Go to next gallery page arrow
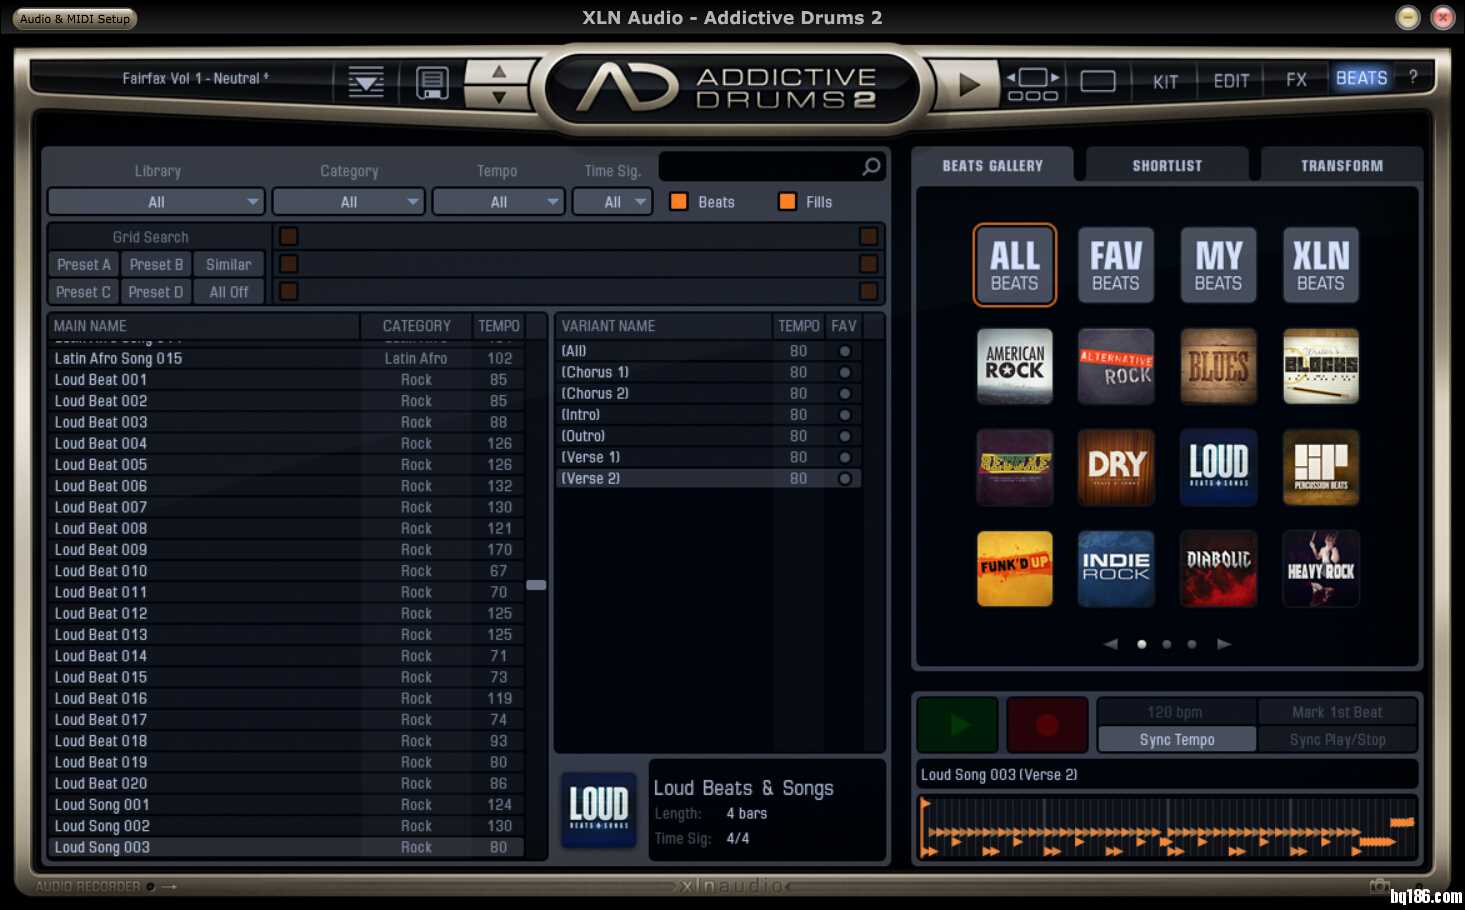The height and width of the screenshot is (910, 1465). tap(1224, 644)
